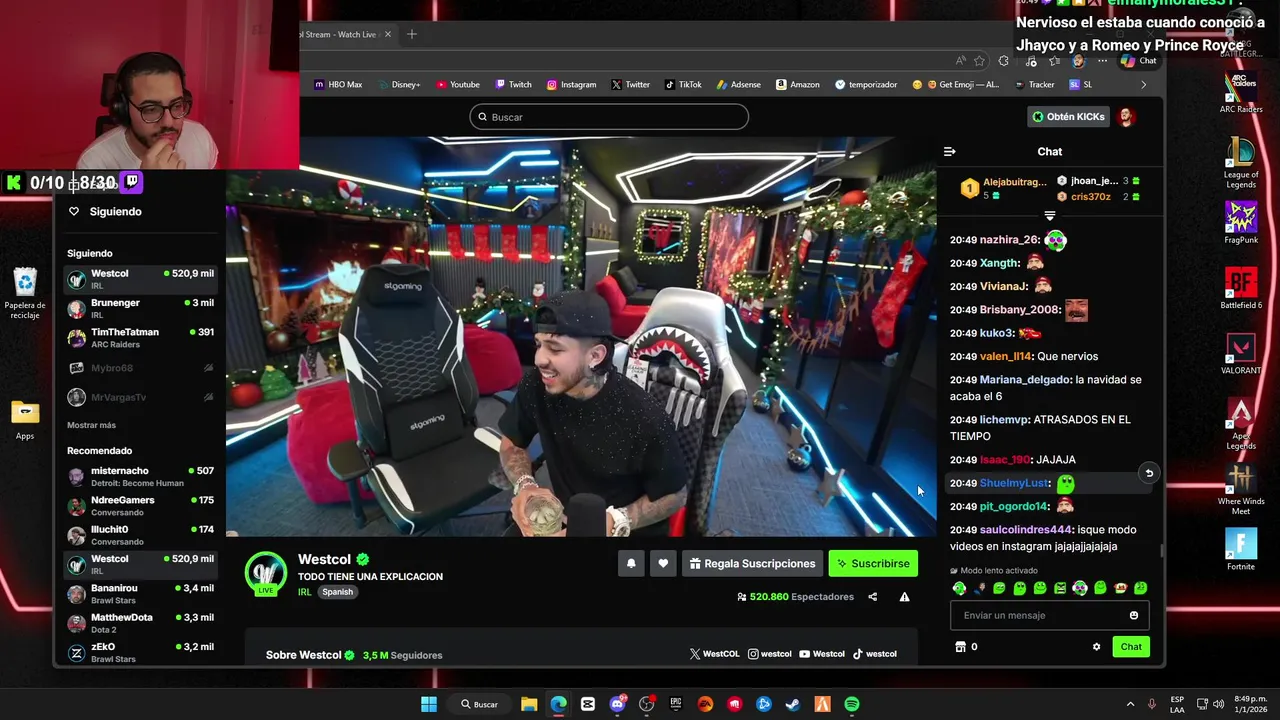Click the IRL category link under title
The width and height of the screenshot is (1280, 720).
click(x=304, y=592)
